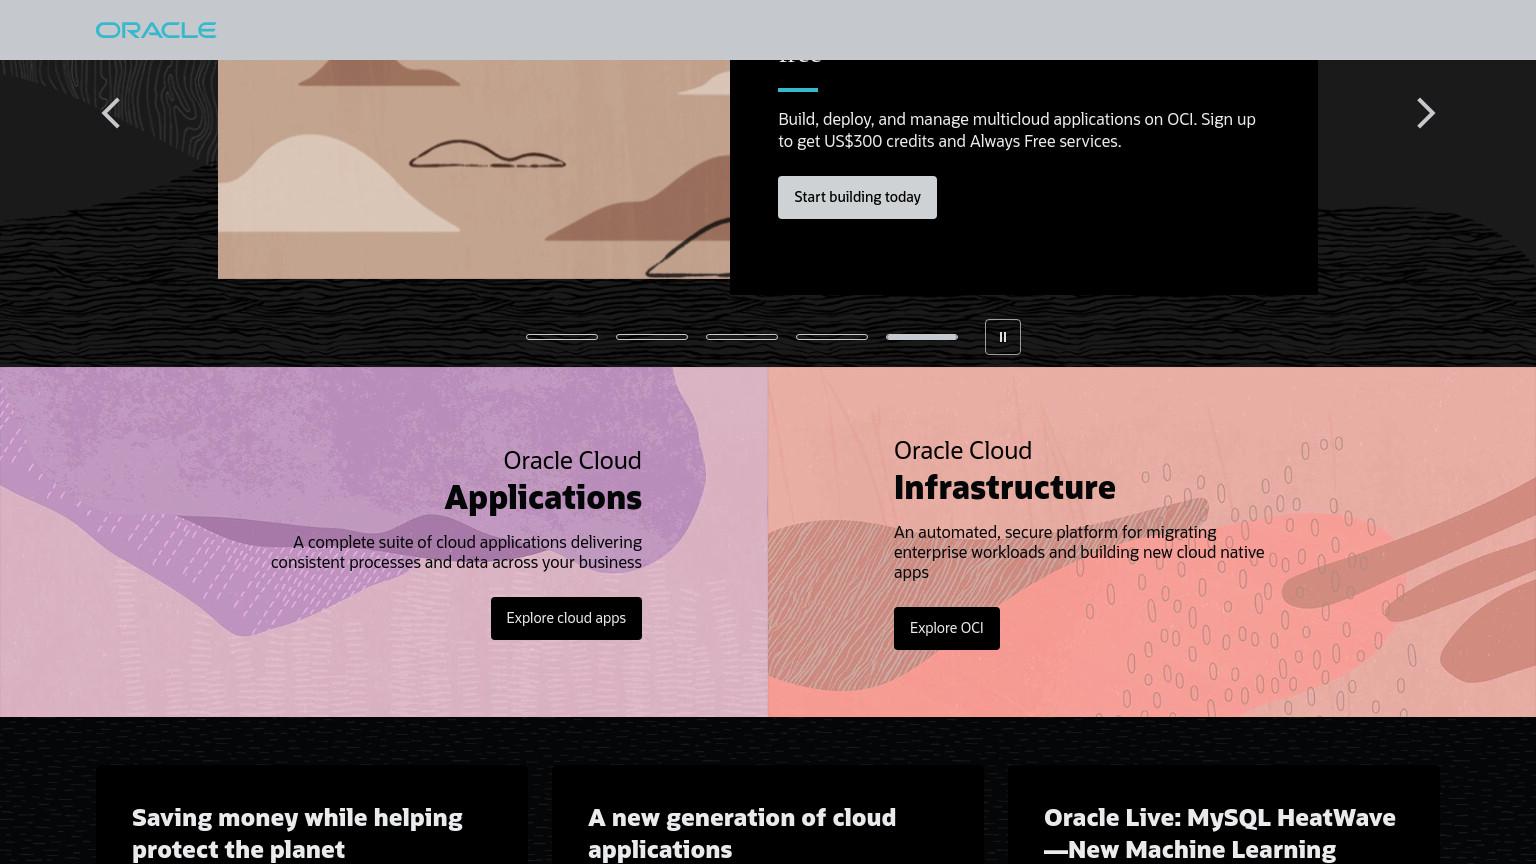This screenshot has width=1536, height=864.
Task: Open the Oracle Live: MySQL HeatWave story
Action: [x=1220, y=833]
